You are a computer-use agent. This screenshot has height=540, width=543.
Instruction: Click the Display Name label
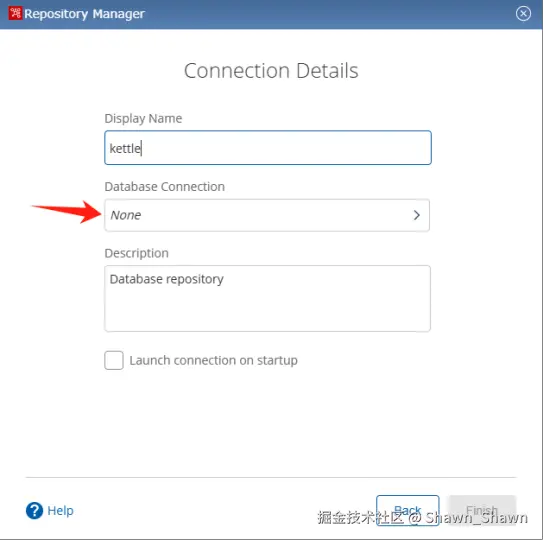(143, 118)
